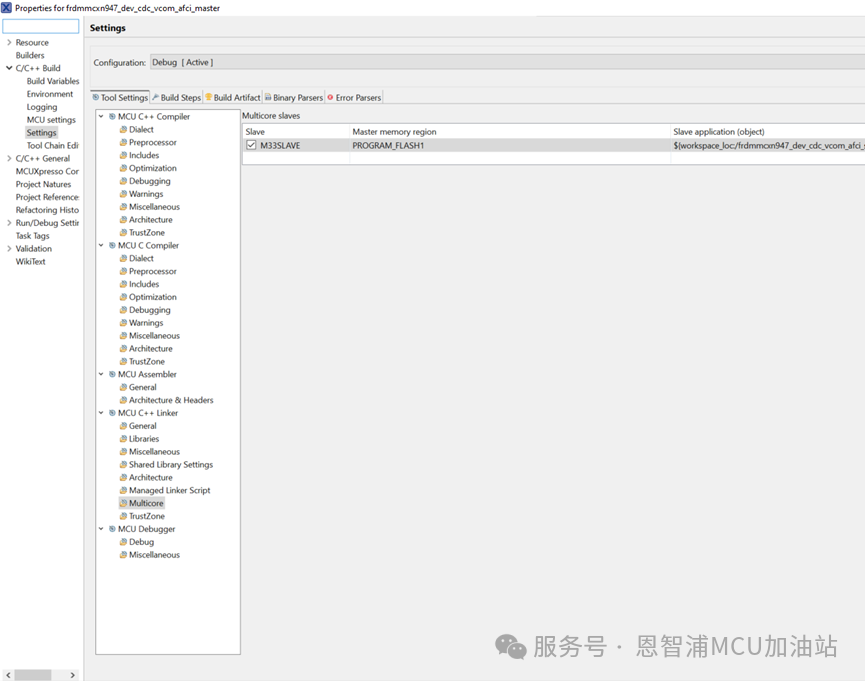Image resolution: width=865 pixels, height=681 pixels.
Task: Select TrustZone icon under MCU C++ Linker
Action: pyautogui.click(x=124, y=516)
